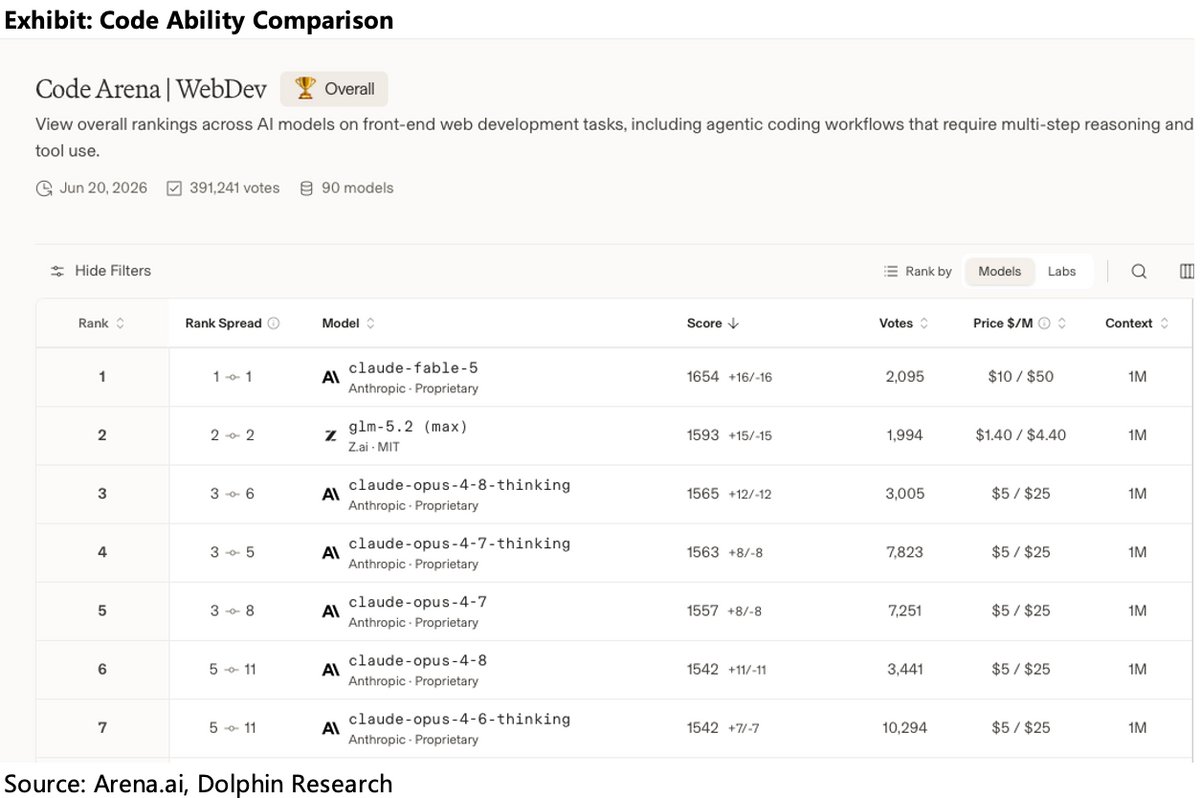
Task: Click the checkbox icon next to 391,241 votes
Action: [174, 188]
